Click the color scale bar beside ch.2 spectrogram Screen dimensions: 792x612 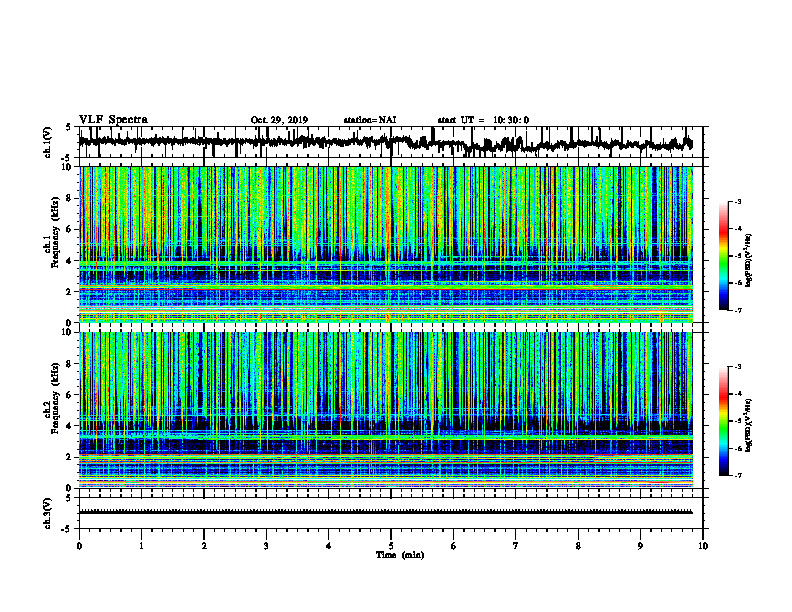coord(723,421)
